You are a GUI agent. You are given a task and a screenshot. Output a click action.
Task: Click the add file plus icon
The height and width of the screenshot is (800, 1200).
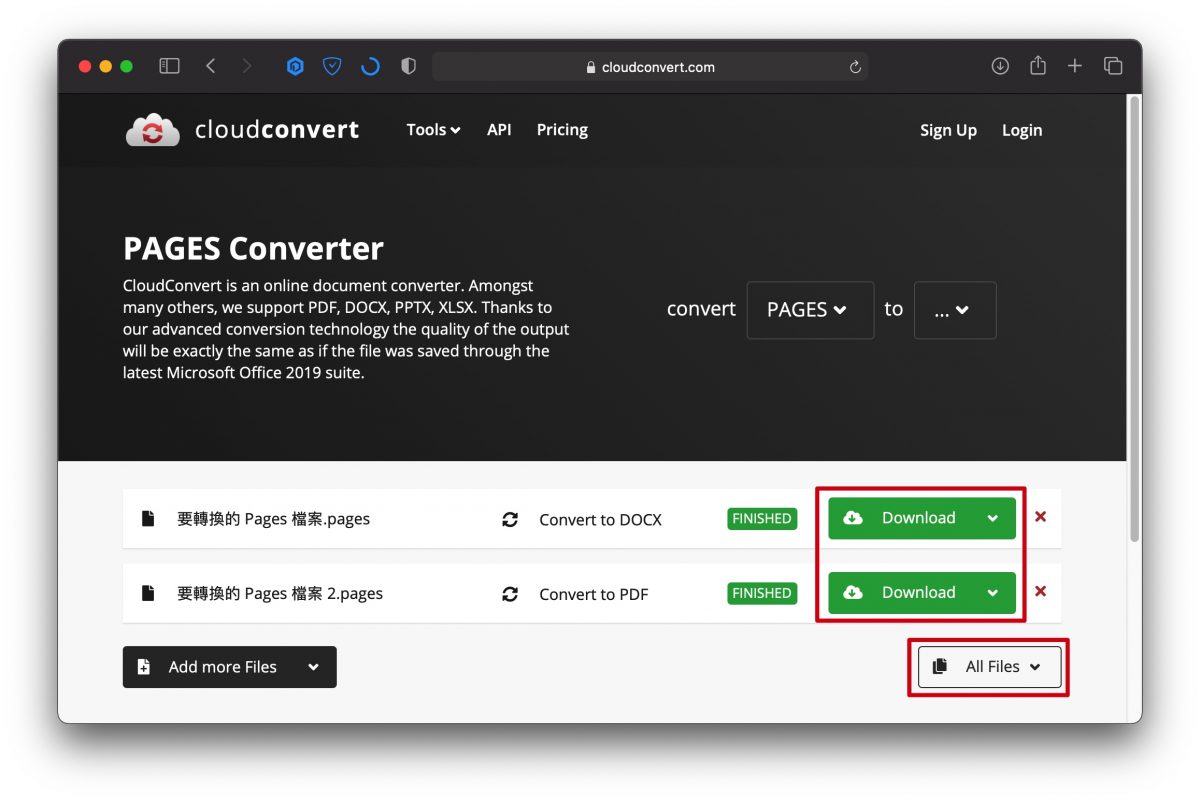point(144,667)
